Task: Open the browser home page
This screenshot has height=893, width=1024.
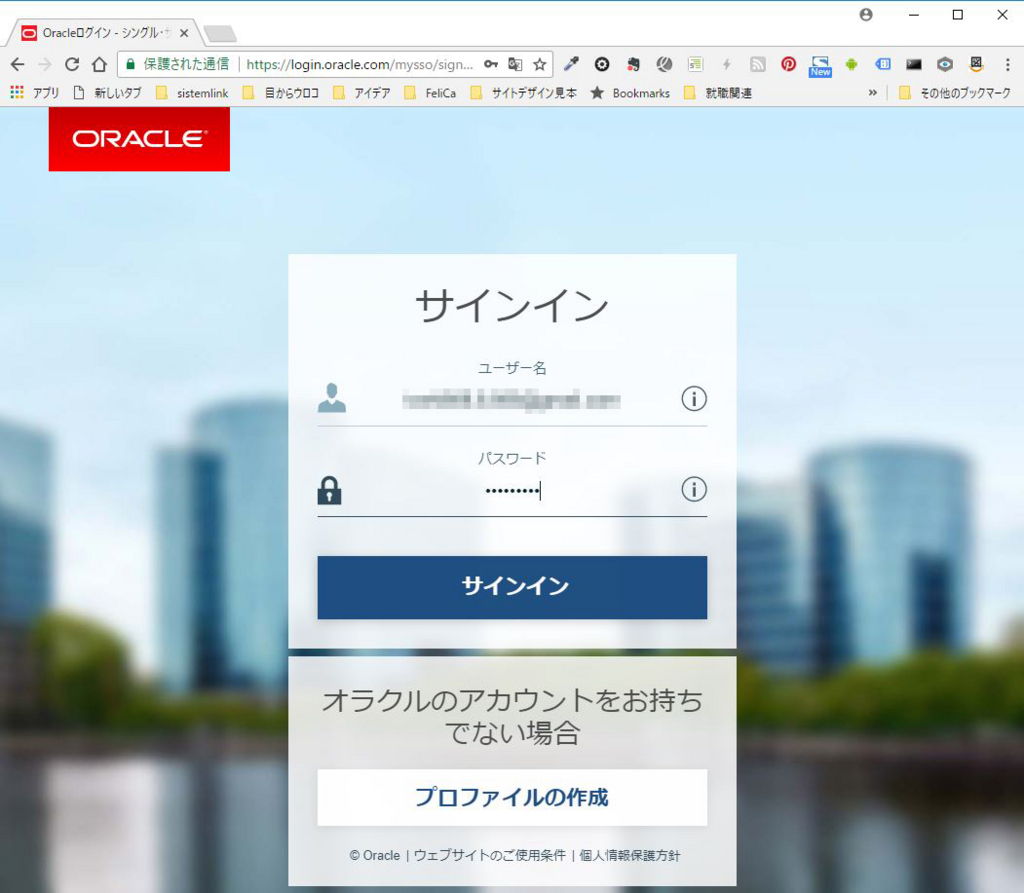Action: coord(99,64)
